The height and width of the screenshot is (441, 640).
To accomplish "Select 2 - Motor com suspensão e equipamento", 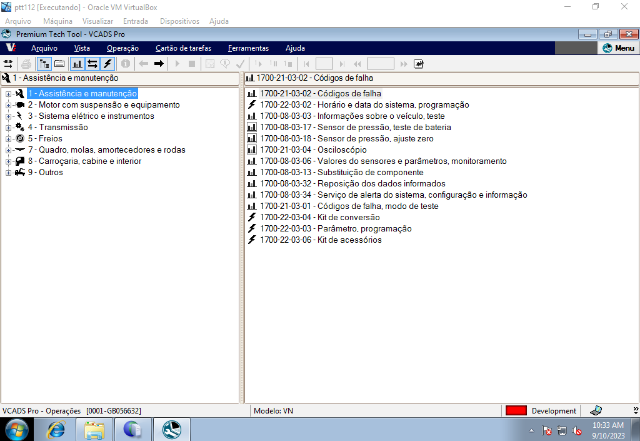I will click(104, 105).
